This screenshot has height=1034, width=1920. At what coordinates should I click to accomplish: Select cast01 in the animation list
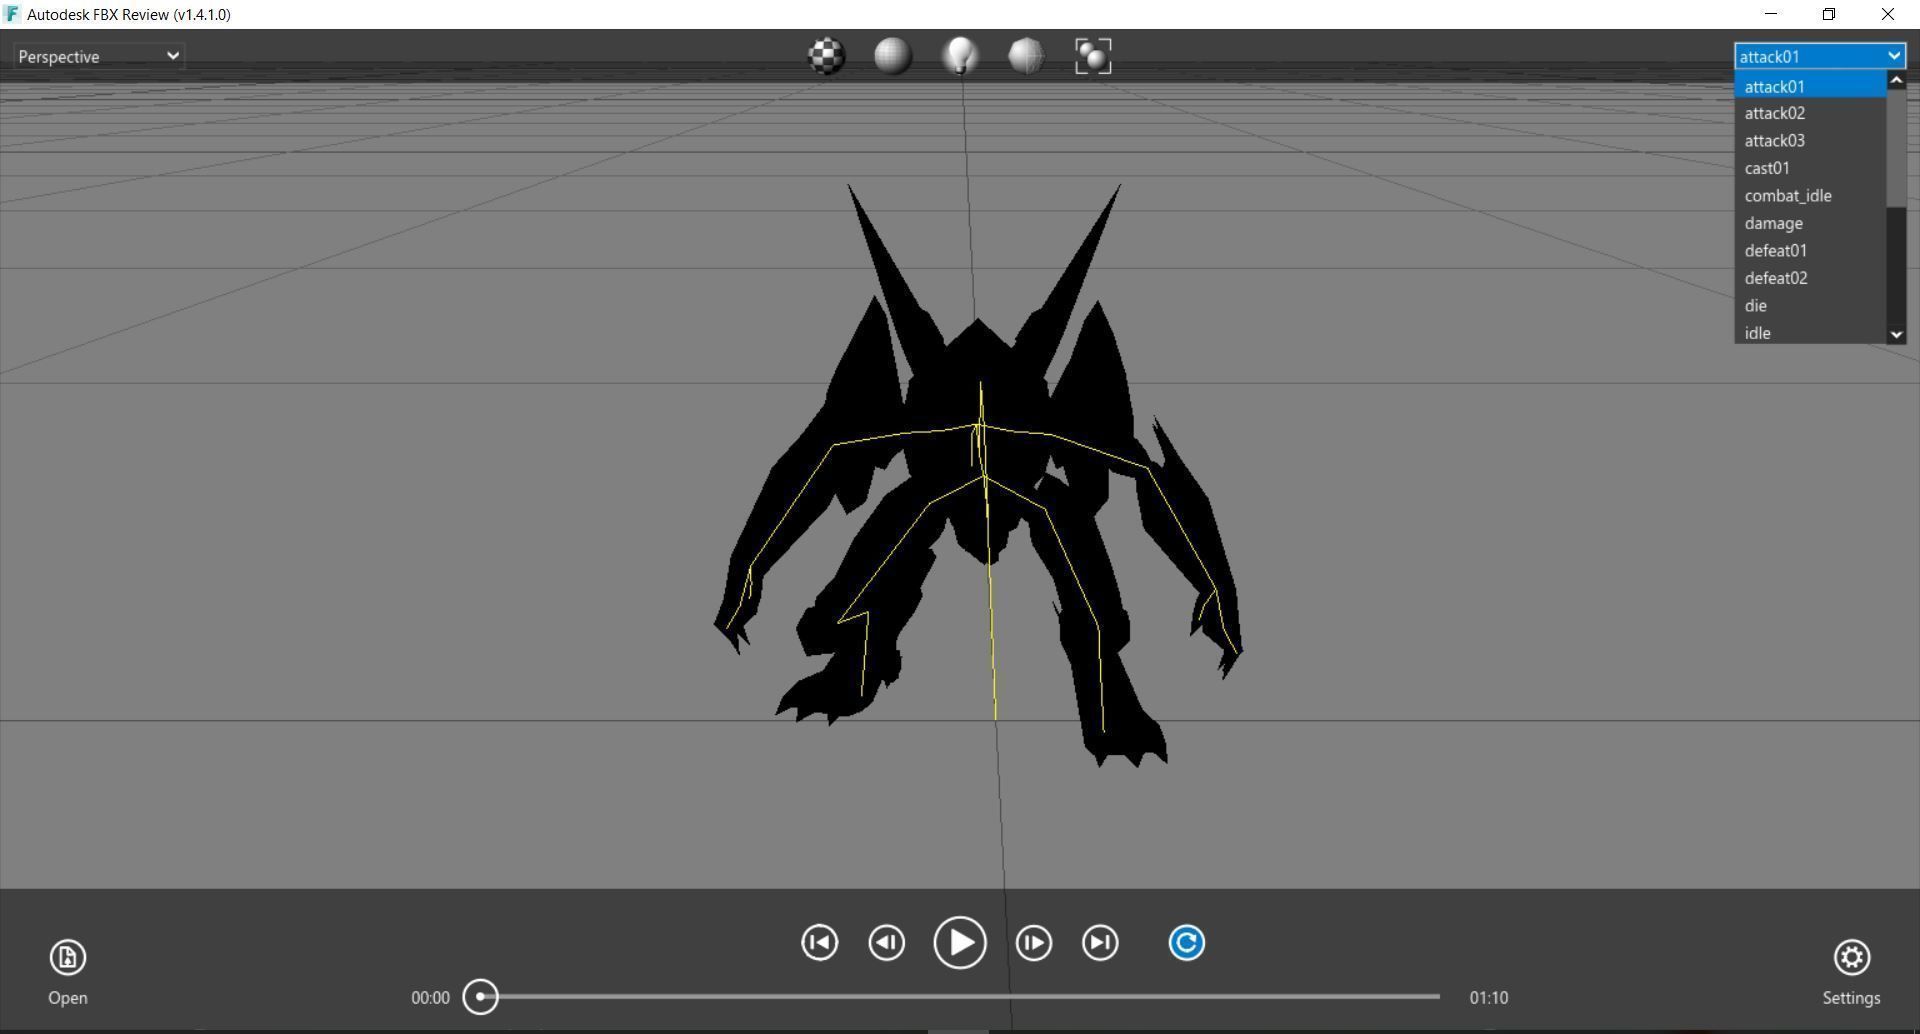point(1810,169)
